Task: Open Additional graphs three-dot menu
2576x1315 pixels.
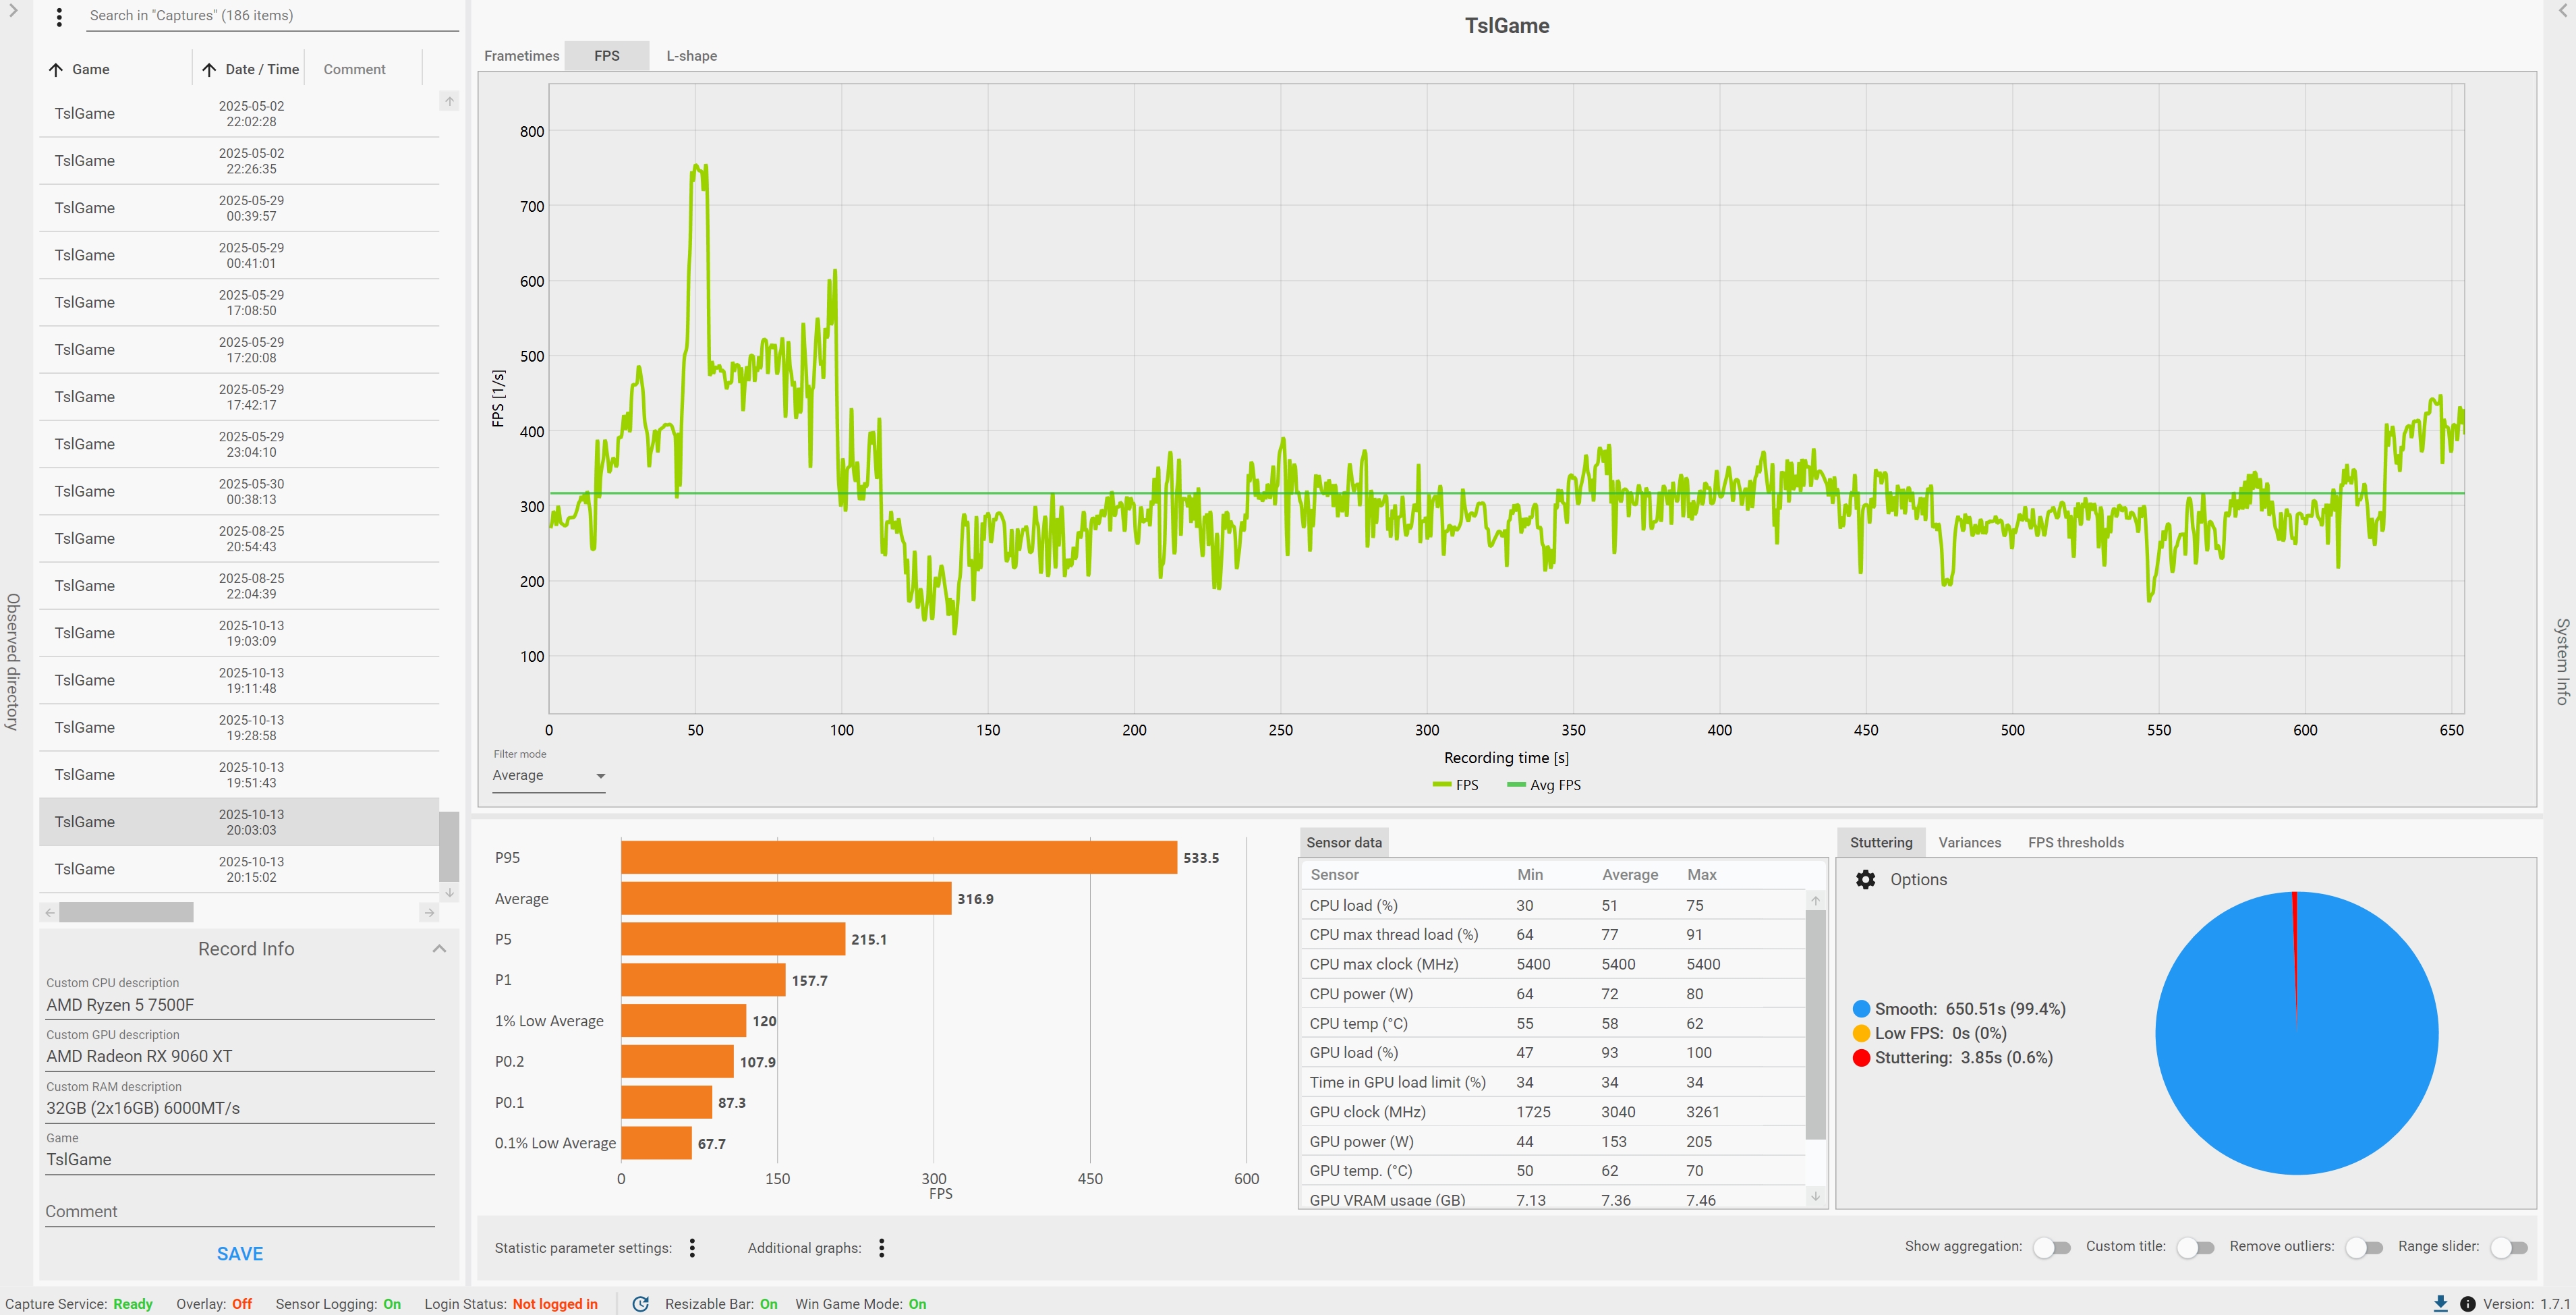Action: [x=881, y=1247]
